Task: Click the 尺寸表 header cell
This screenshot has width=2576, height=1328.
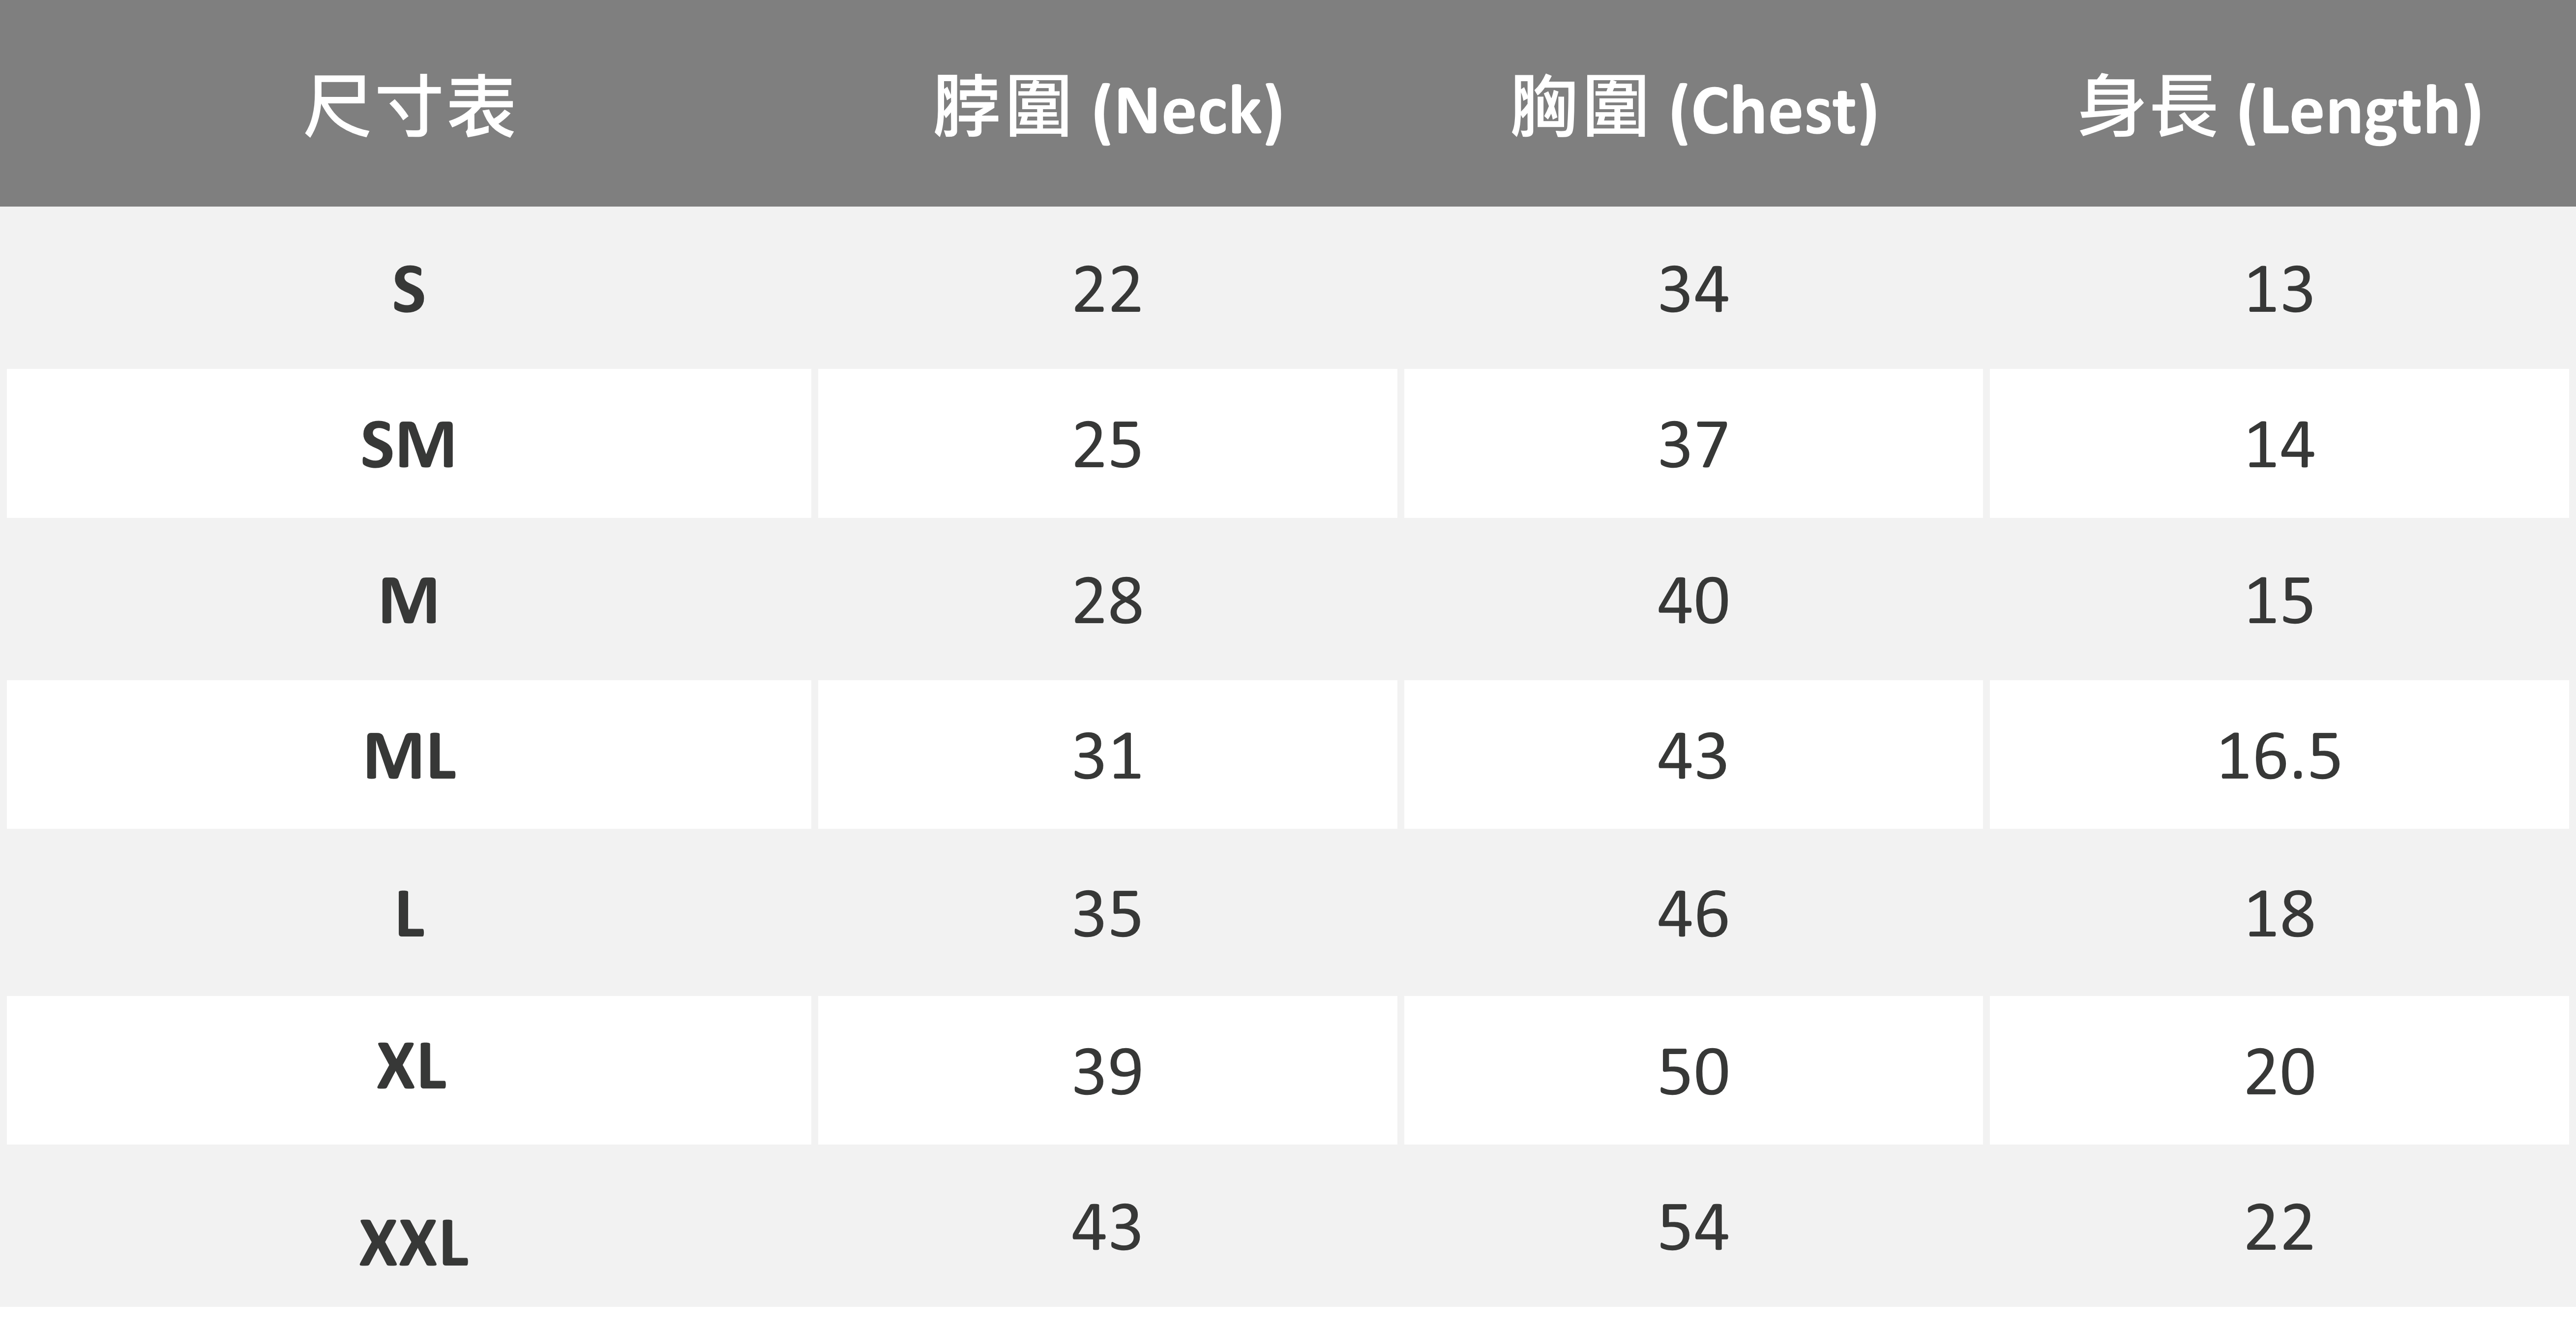Action: [x=409, y=106]
